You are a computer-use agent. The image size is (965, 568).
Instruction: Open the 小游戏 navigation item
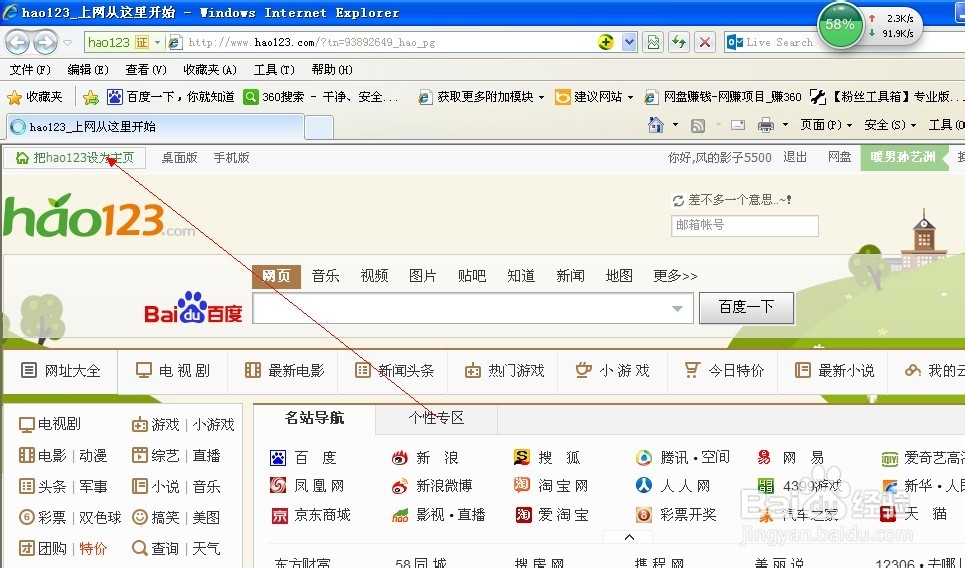coord(613,370)
